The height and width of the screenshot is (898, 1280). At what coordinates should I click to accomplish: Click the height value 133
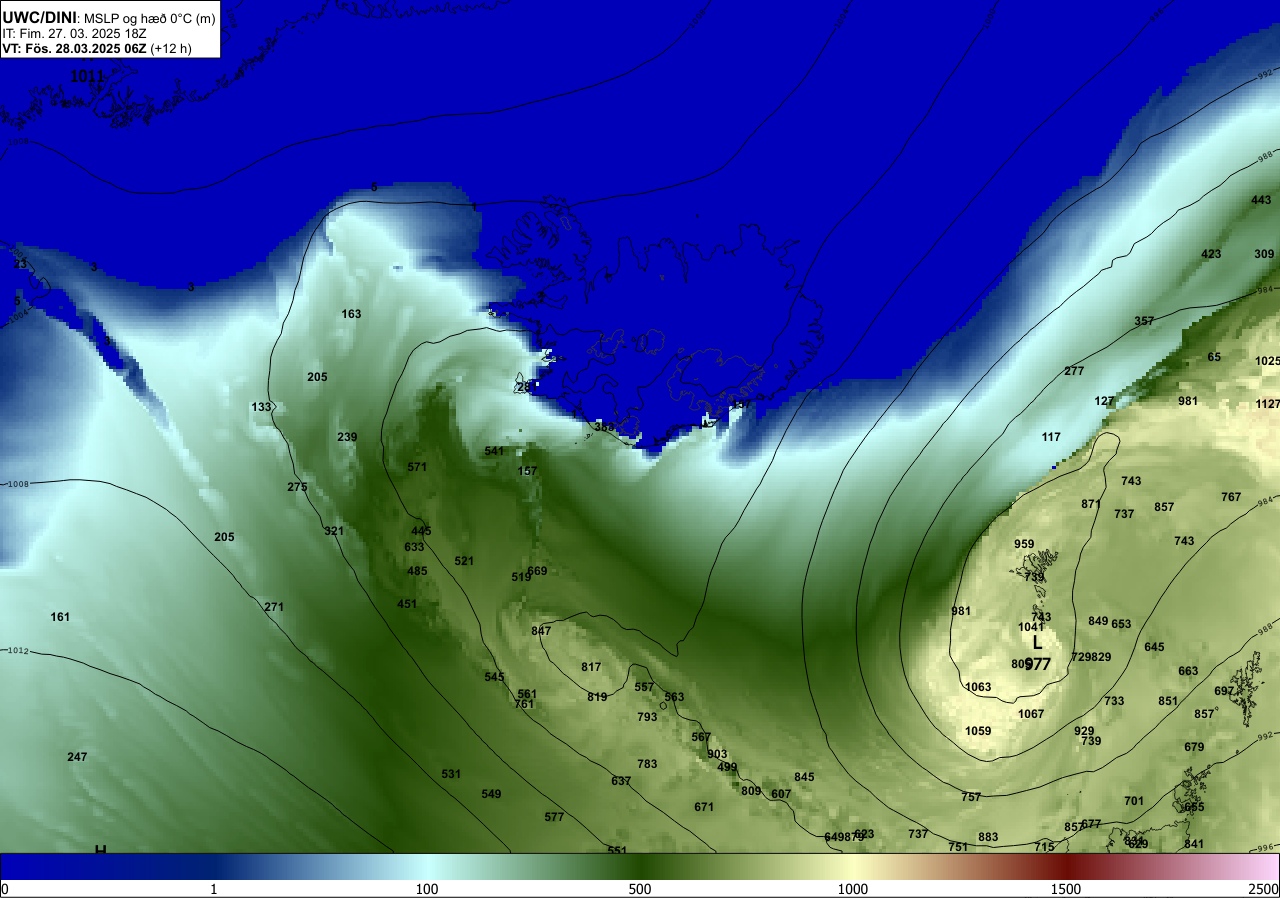[261, 407]
